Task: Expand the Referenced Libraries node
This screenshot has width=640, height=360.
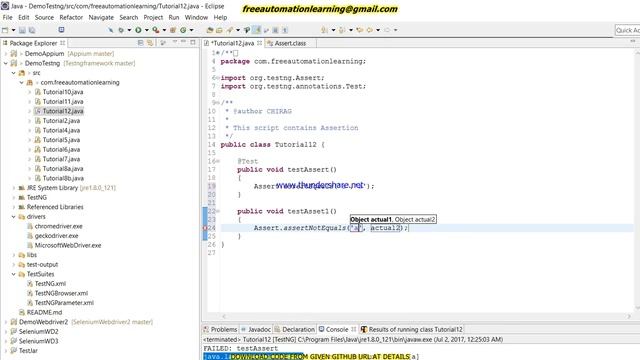Action: click(x=14, y=207)
